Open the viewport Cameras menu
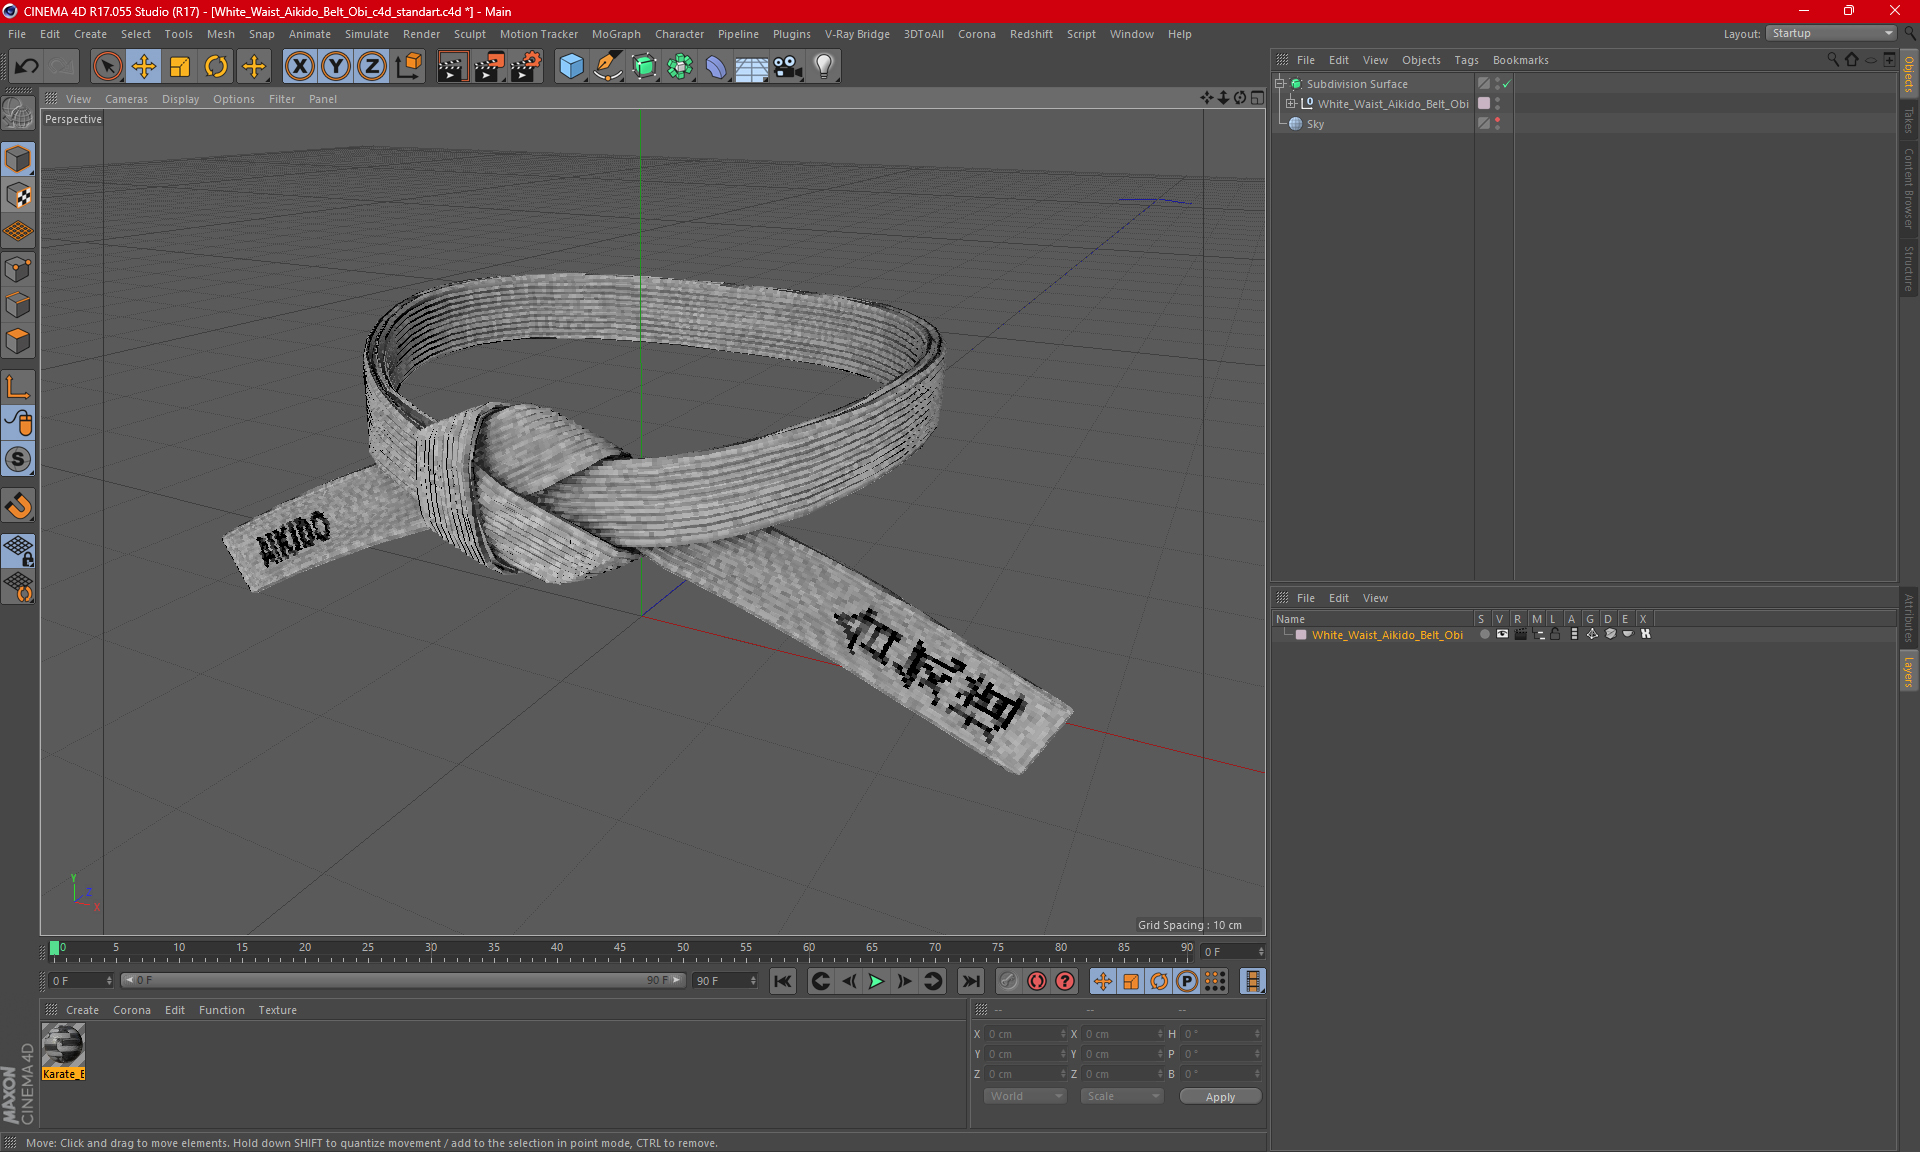Screen dimensions: 1920x1152 (x=126, y=99)
